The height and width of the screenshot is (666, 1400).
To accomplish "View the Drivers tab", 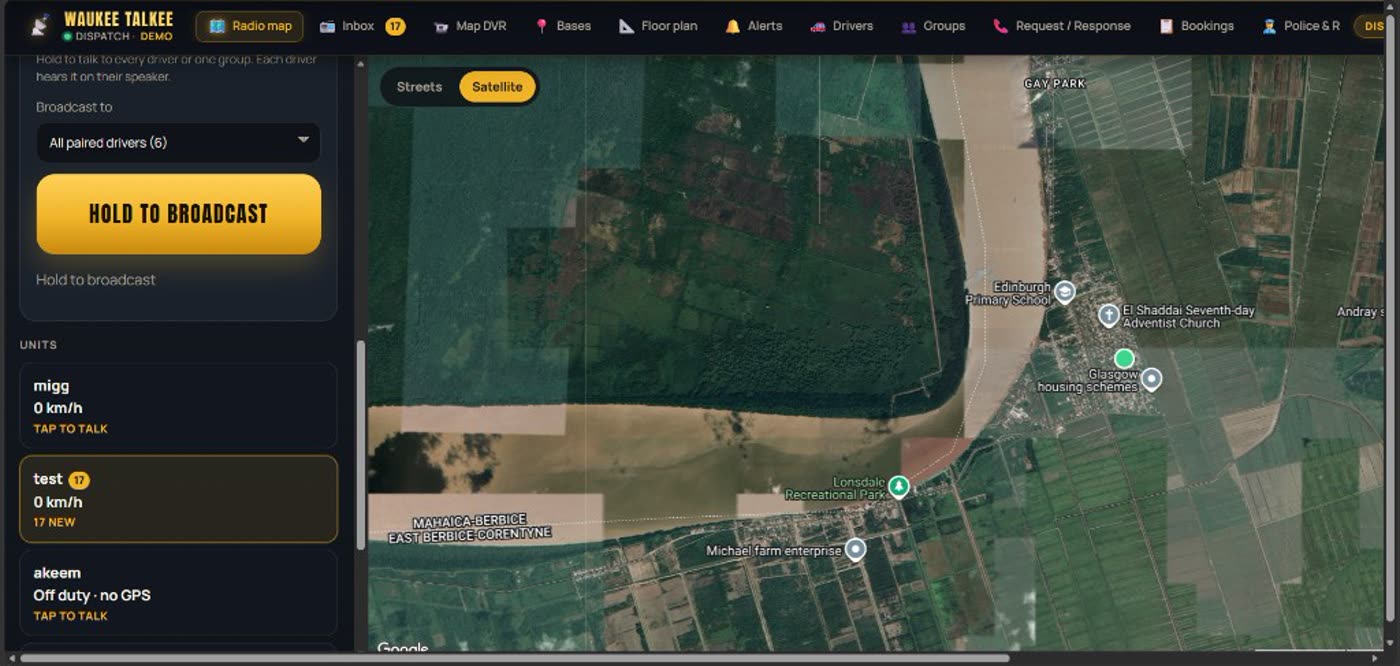I will coord(842,26).
